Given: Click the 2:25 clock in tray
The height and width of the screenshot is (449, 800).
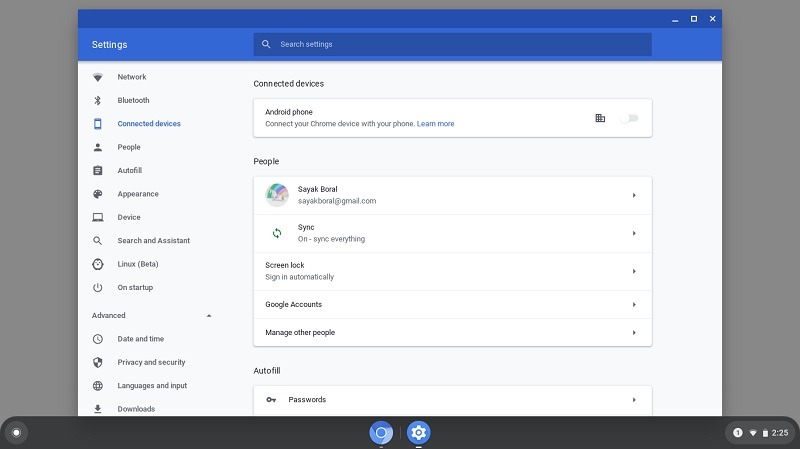Looking at the screenshot, I should [x=780, y=433].
